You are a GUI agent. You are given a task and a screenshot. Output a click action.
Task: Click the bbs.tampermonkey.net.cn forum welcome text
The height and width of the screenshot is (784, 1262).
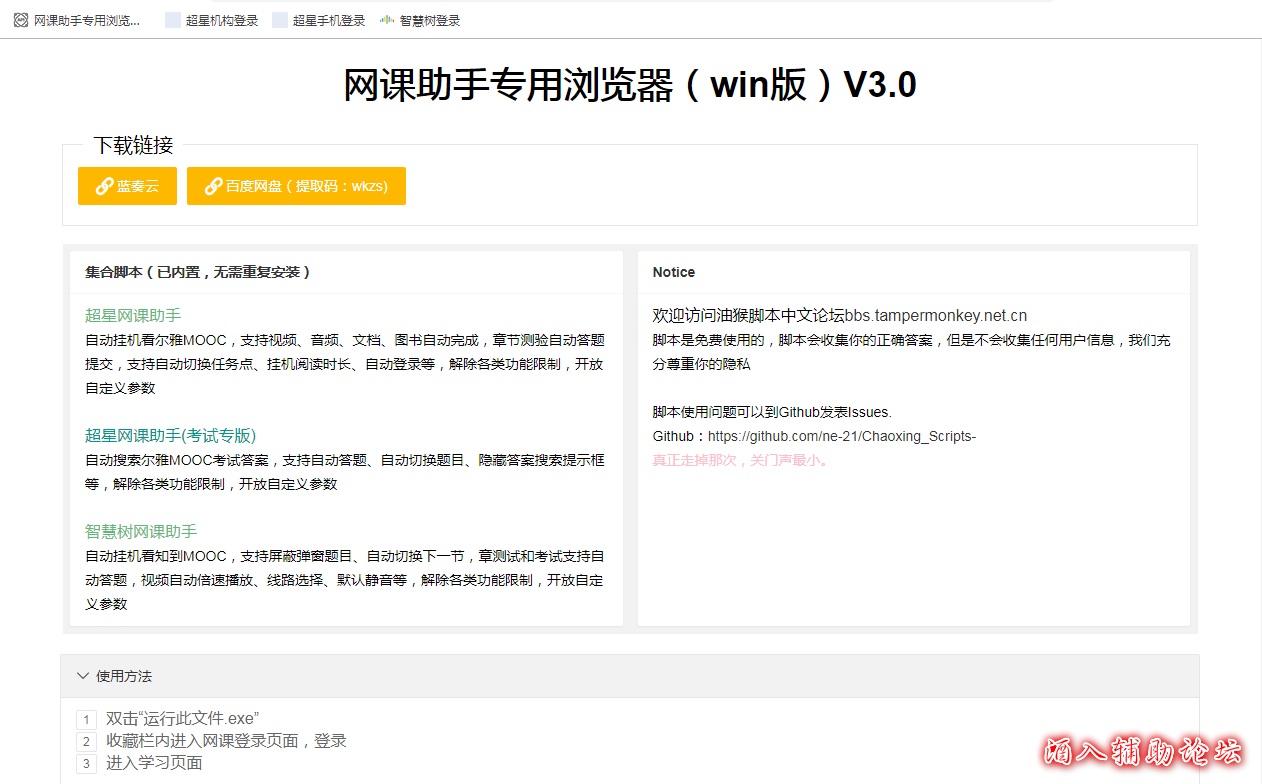[x=839, y=315]
